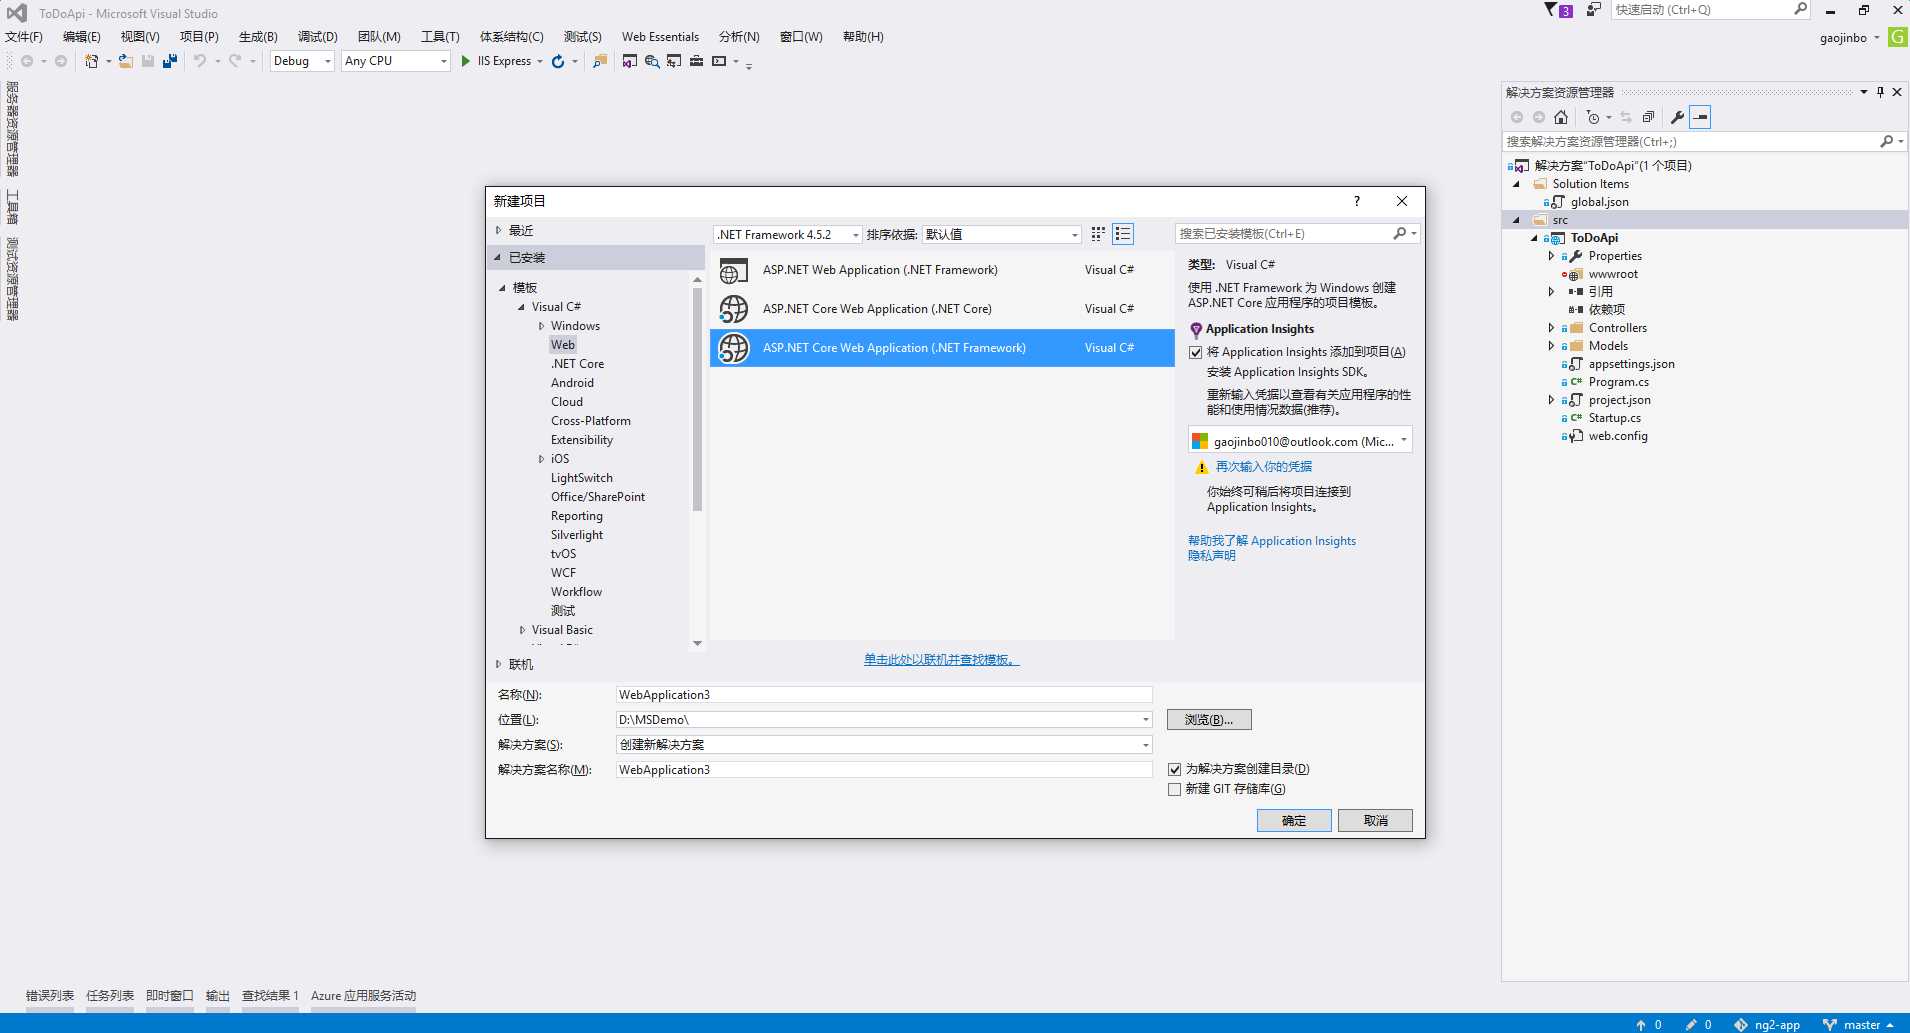This screenshot has width=1910, height=1033.
Task: Click link to find templates online
Action: tap(942, 660)
